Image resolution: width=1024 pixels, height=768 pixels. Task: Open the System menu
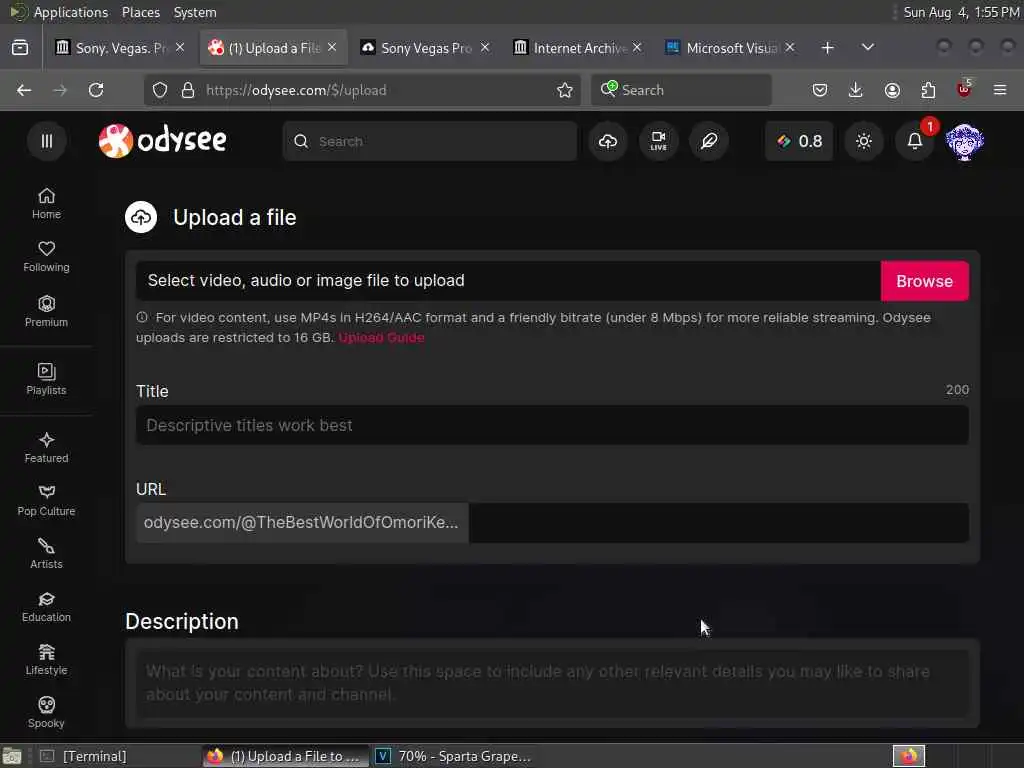coord(195,12)
